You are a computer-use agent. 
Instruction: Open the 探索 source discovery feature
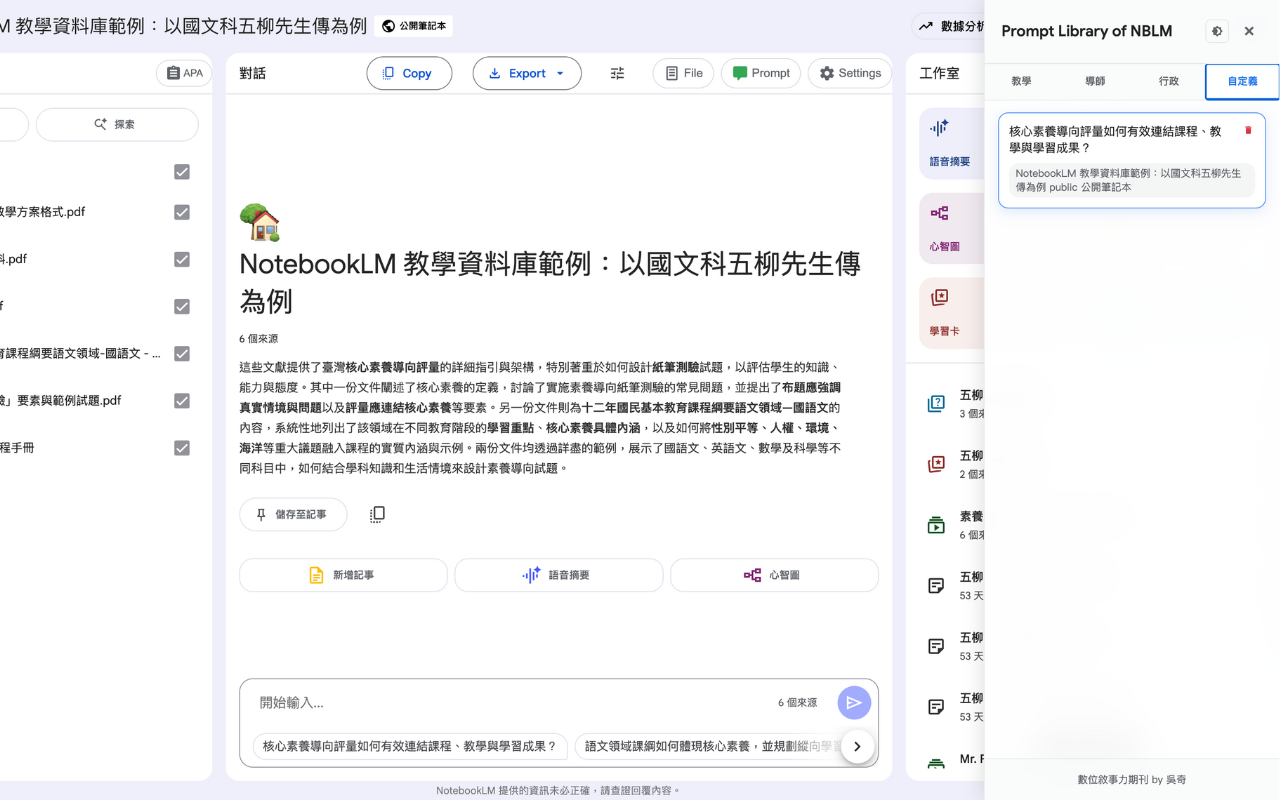[116, 124]
